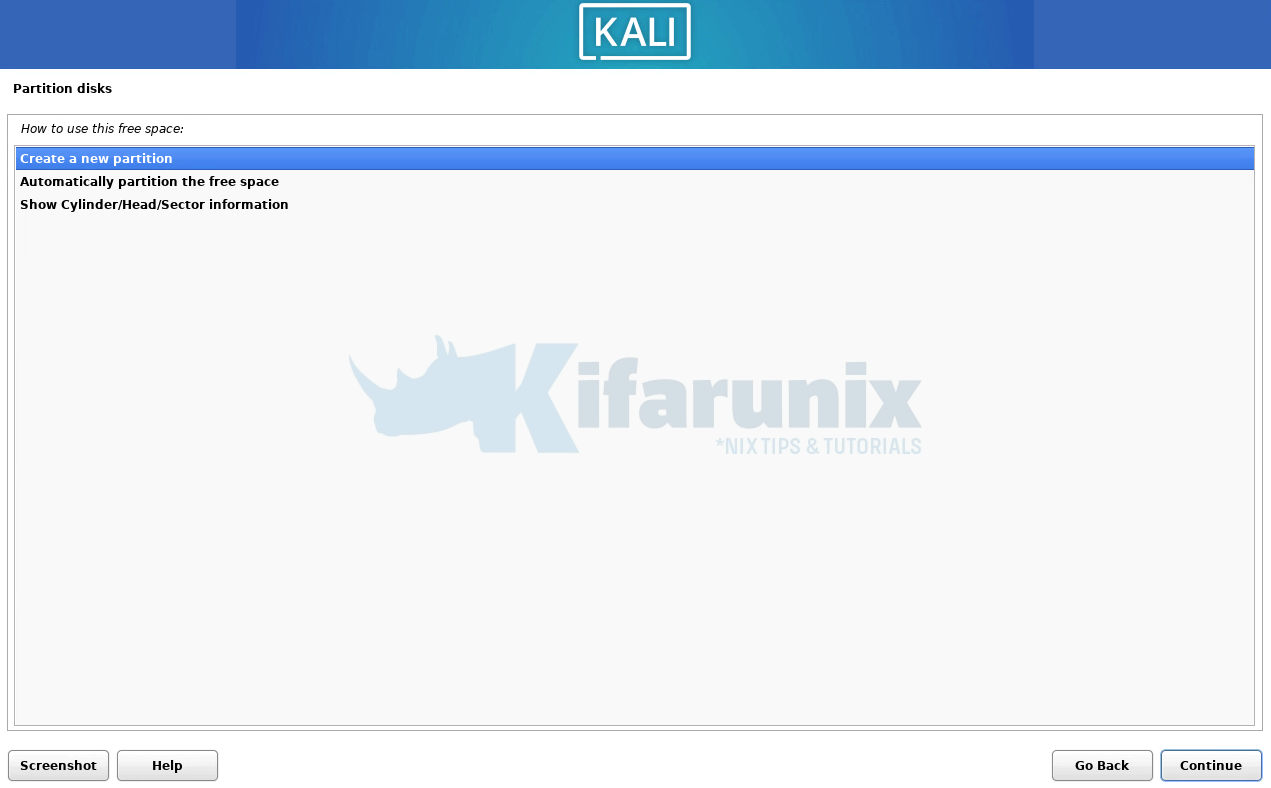The height and width of the screenshot is (788, 1271).
Task: Click the dark blue banner right of the logo
Action: point(1150,34)
